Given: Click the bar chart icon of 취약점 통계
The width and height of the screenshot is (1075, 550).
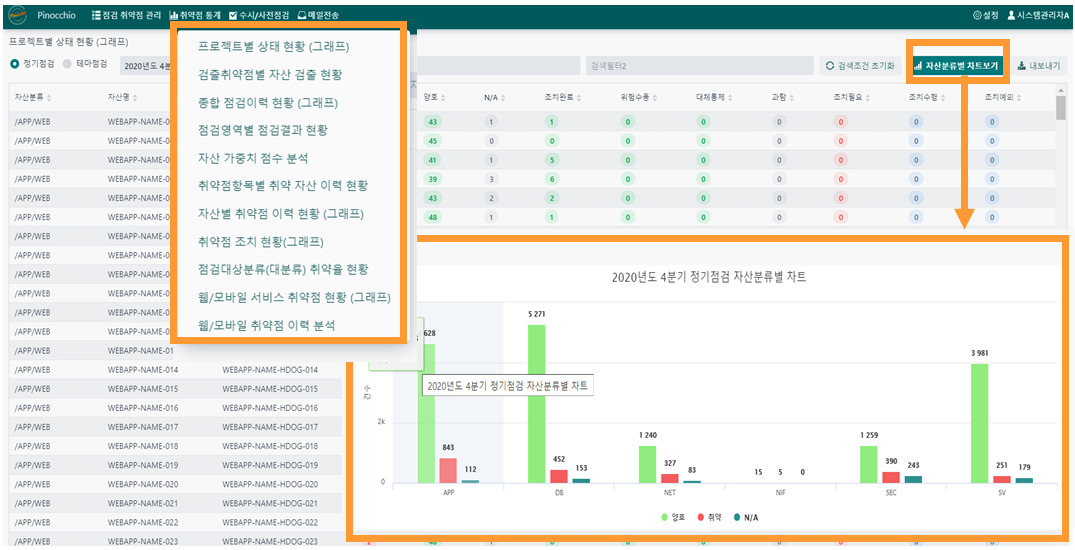Looking at the screenshot, I should click(173, 15).
